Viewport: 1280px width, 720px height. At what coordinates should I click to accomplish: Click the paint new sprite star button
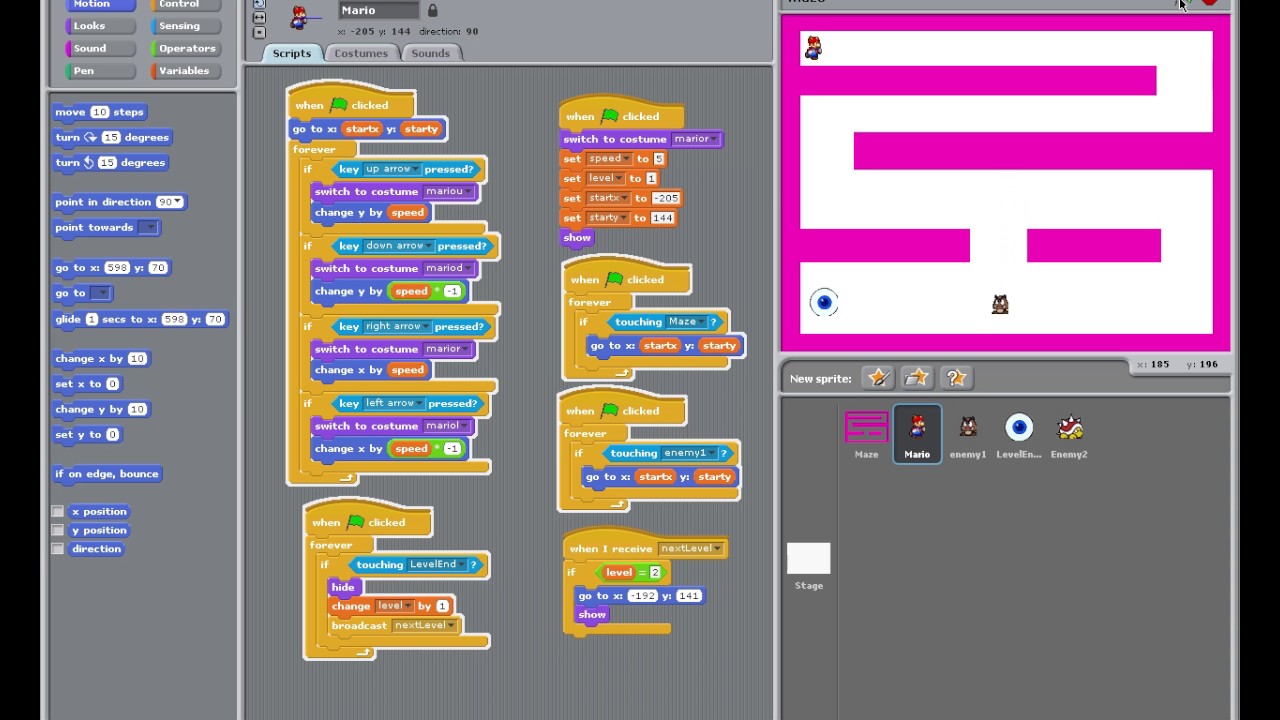[x=878, y=378]
